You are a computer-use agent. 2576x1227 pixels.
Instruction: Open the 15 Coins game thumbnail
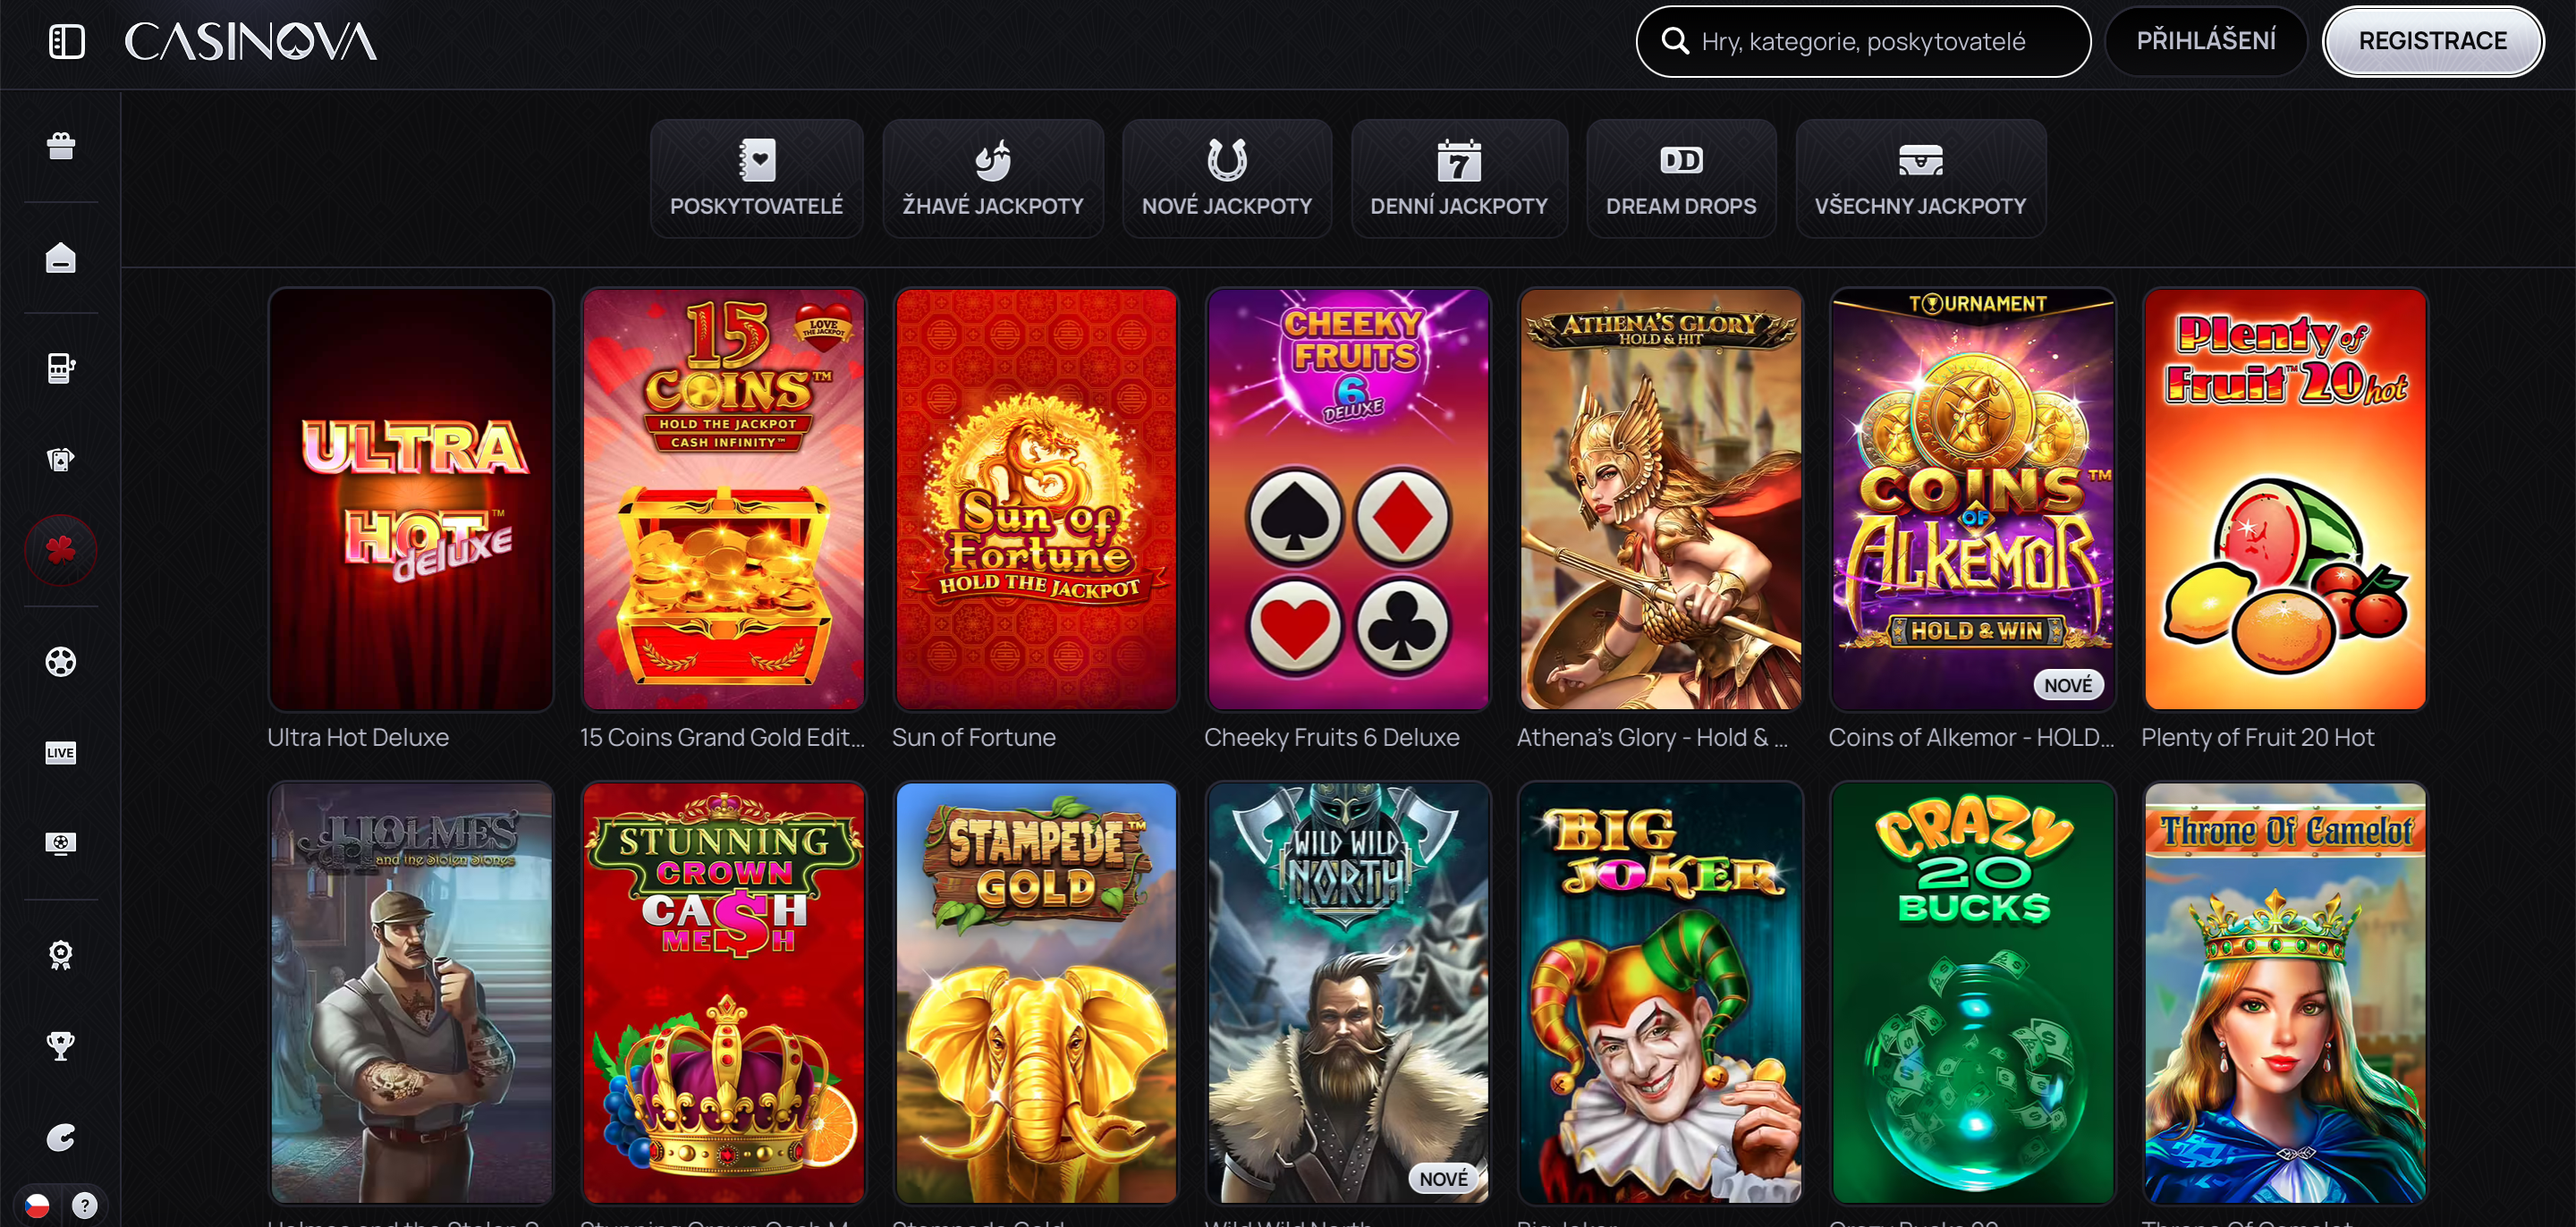(723, 499)
